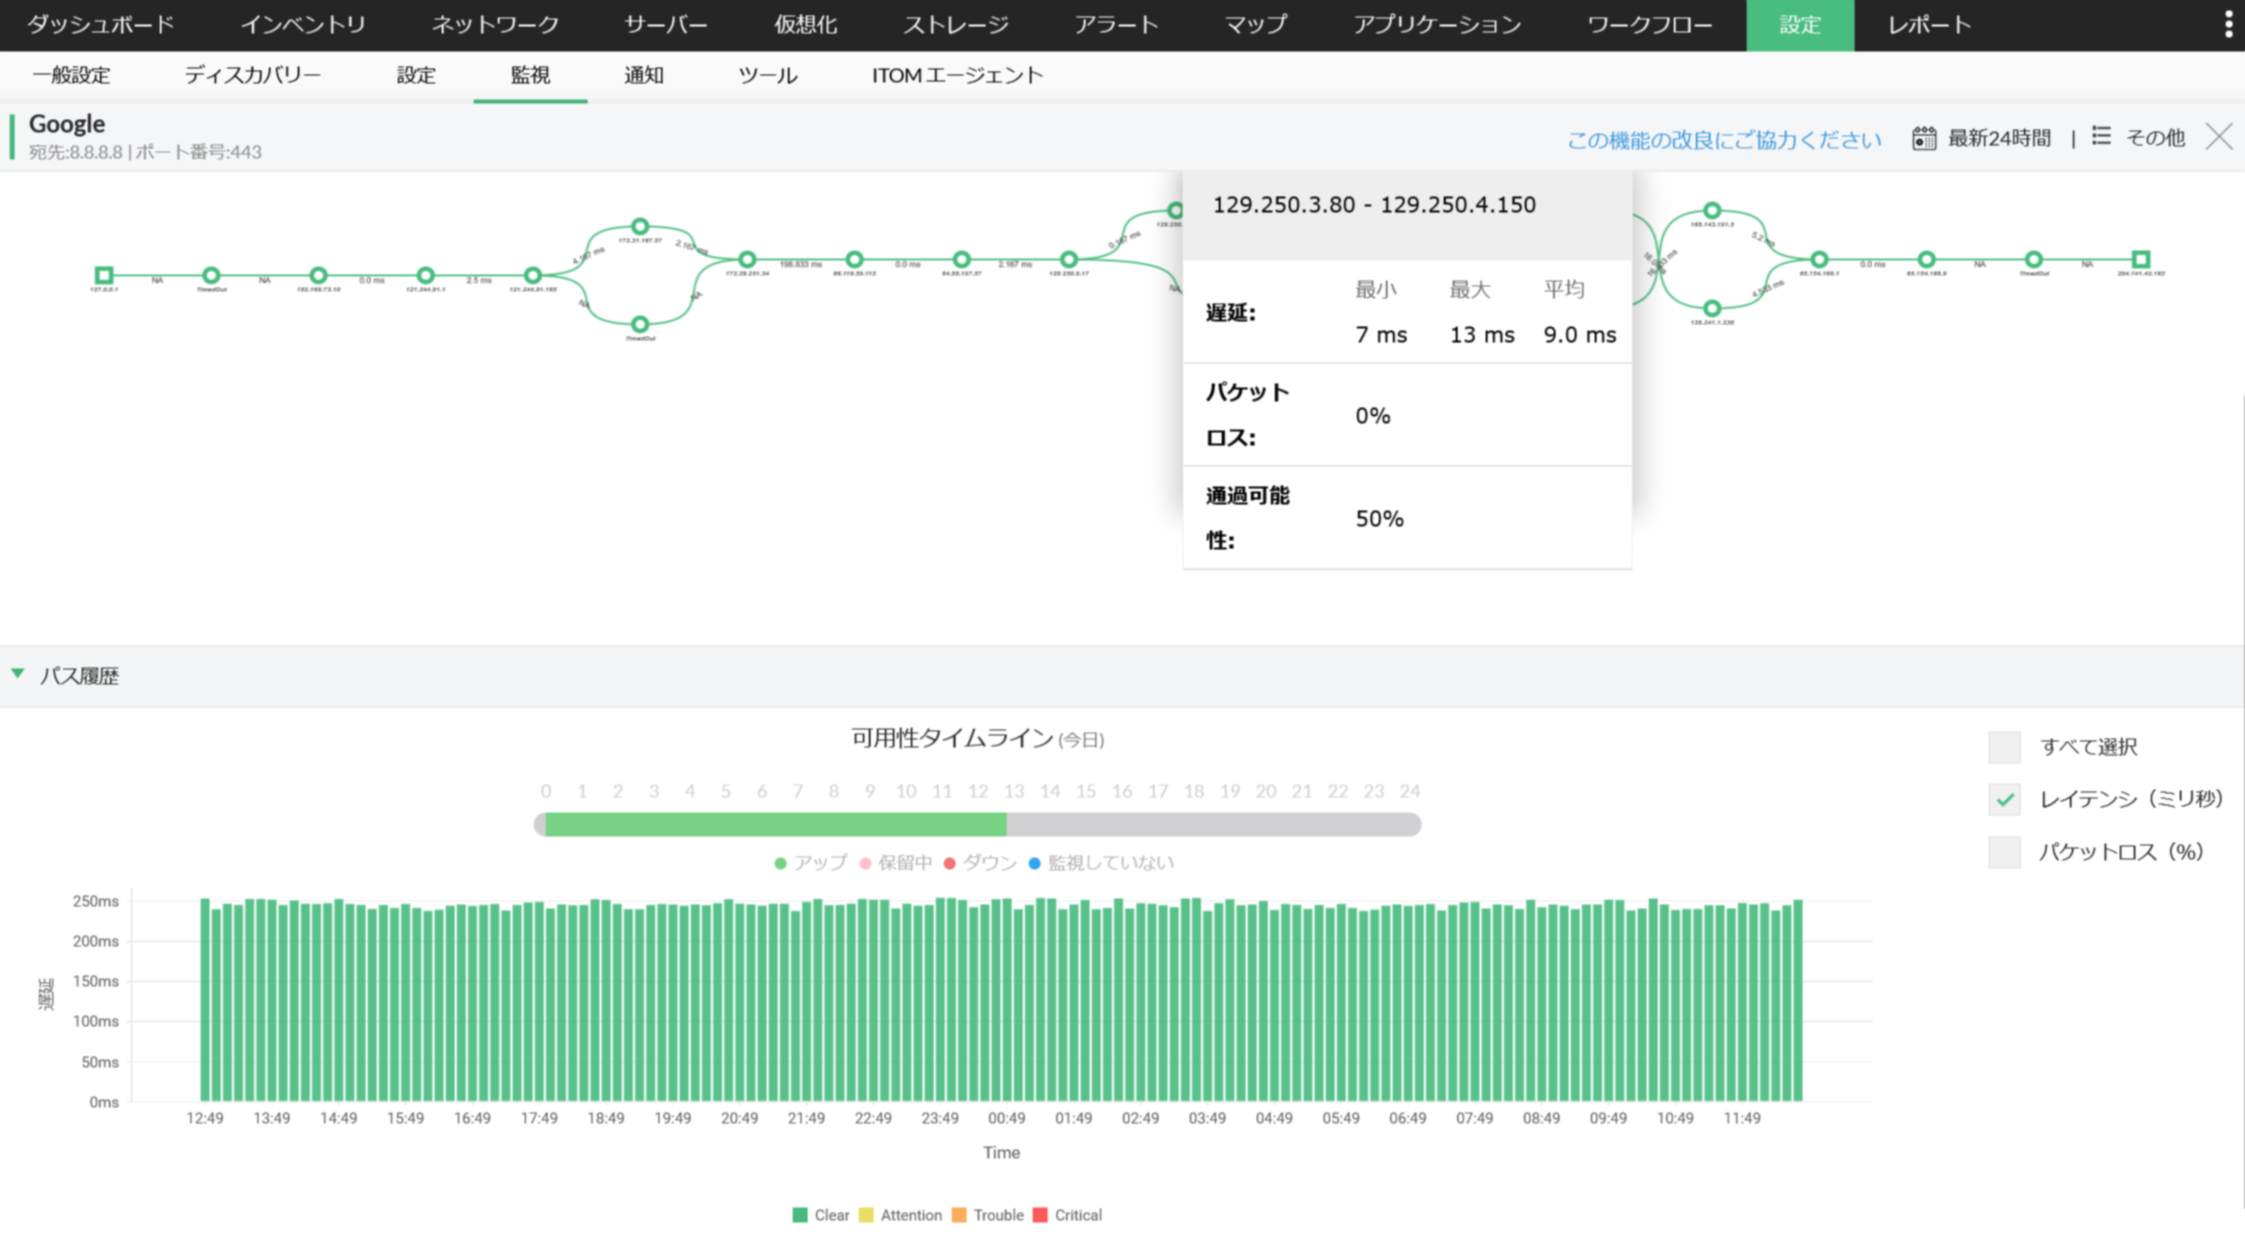Open the アラート top menu

tap(1116, 25)
